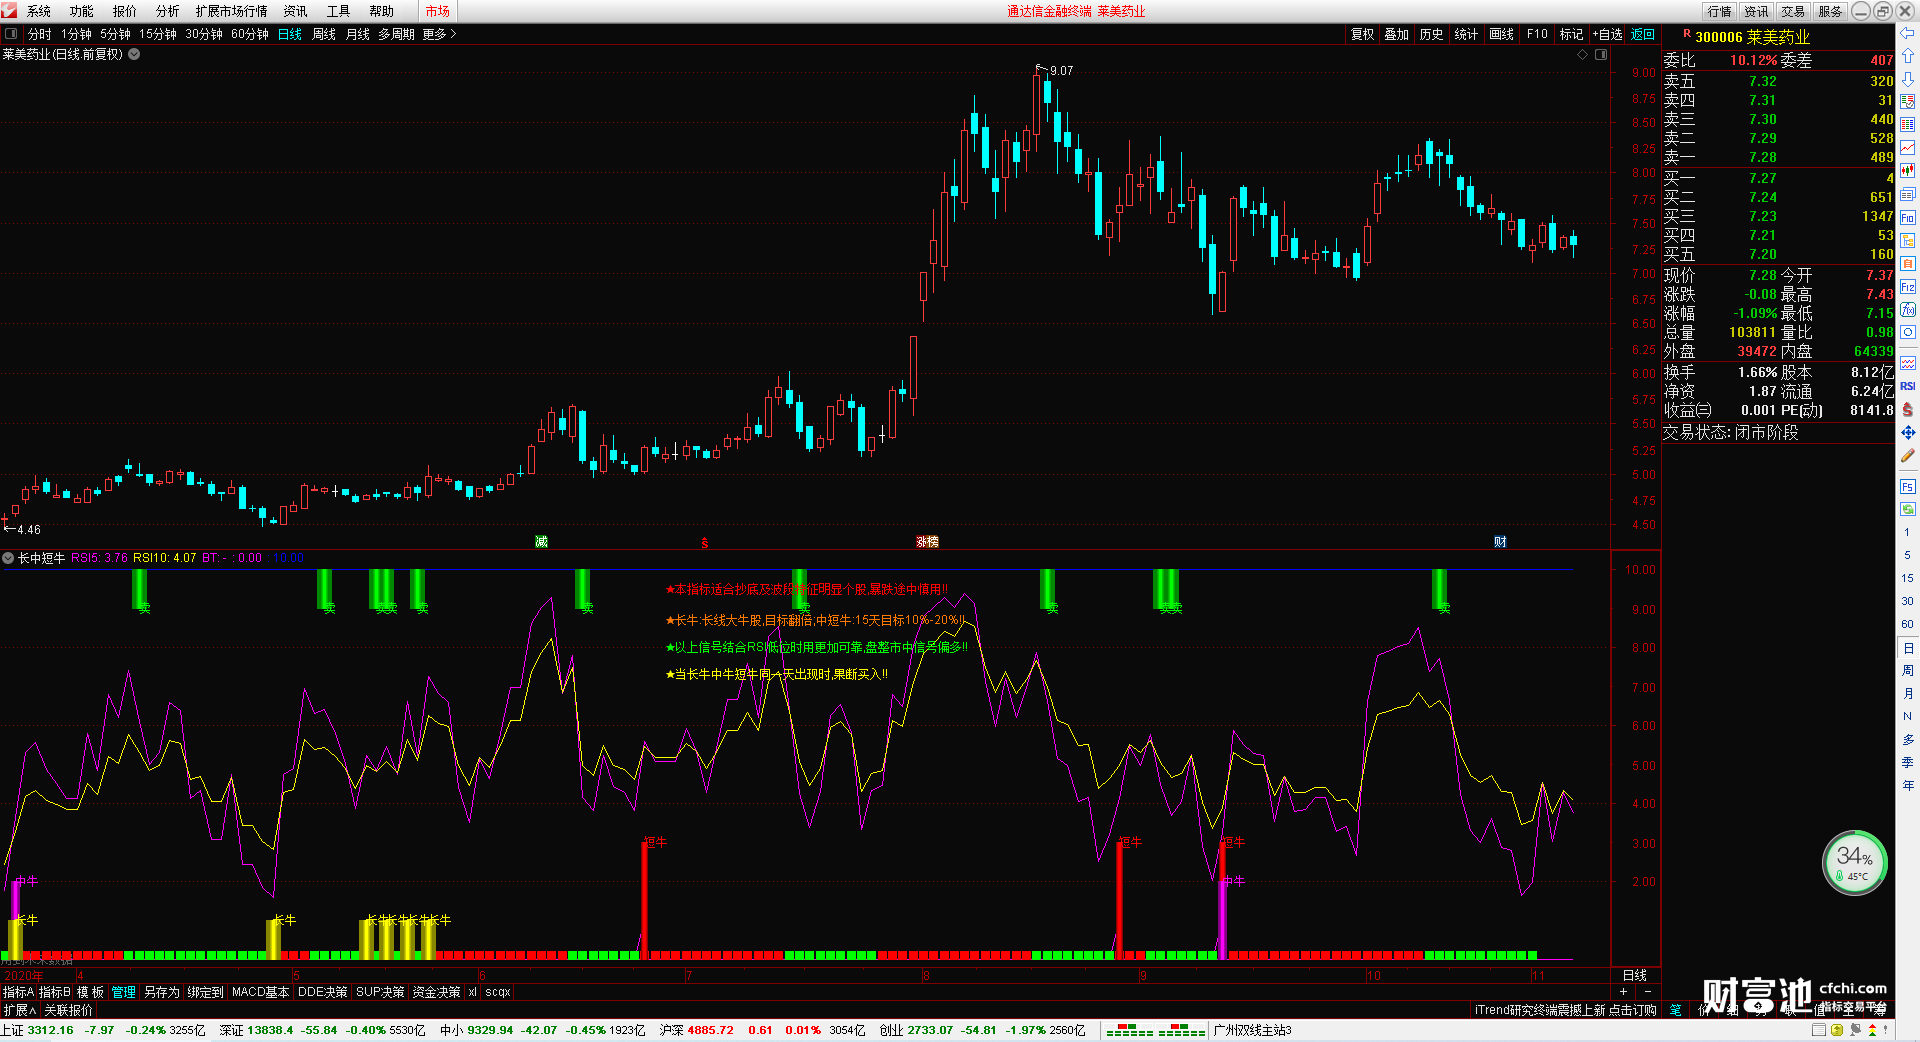Viewport: 1920px width, 1042px height.
Task: Select the pencil drawing tool icon
Action: pyautogui.click(x=1908, y=456)
